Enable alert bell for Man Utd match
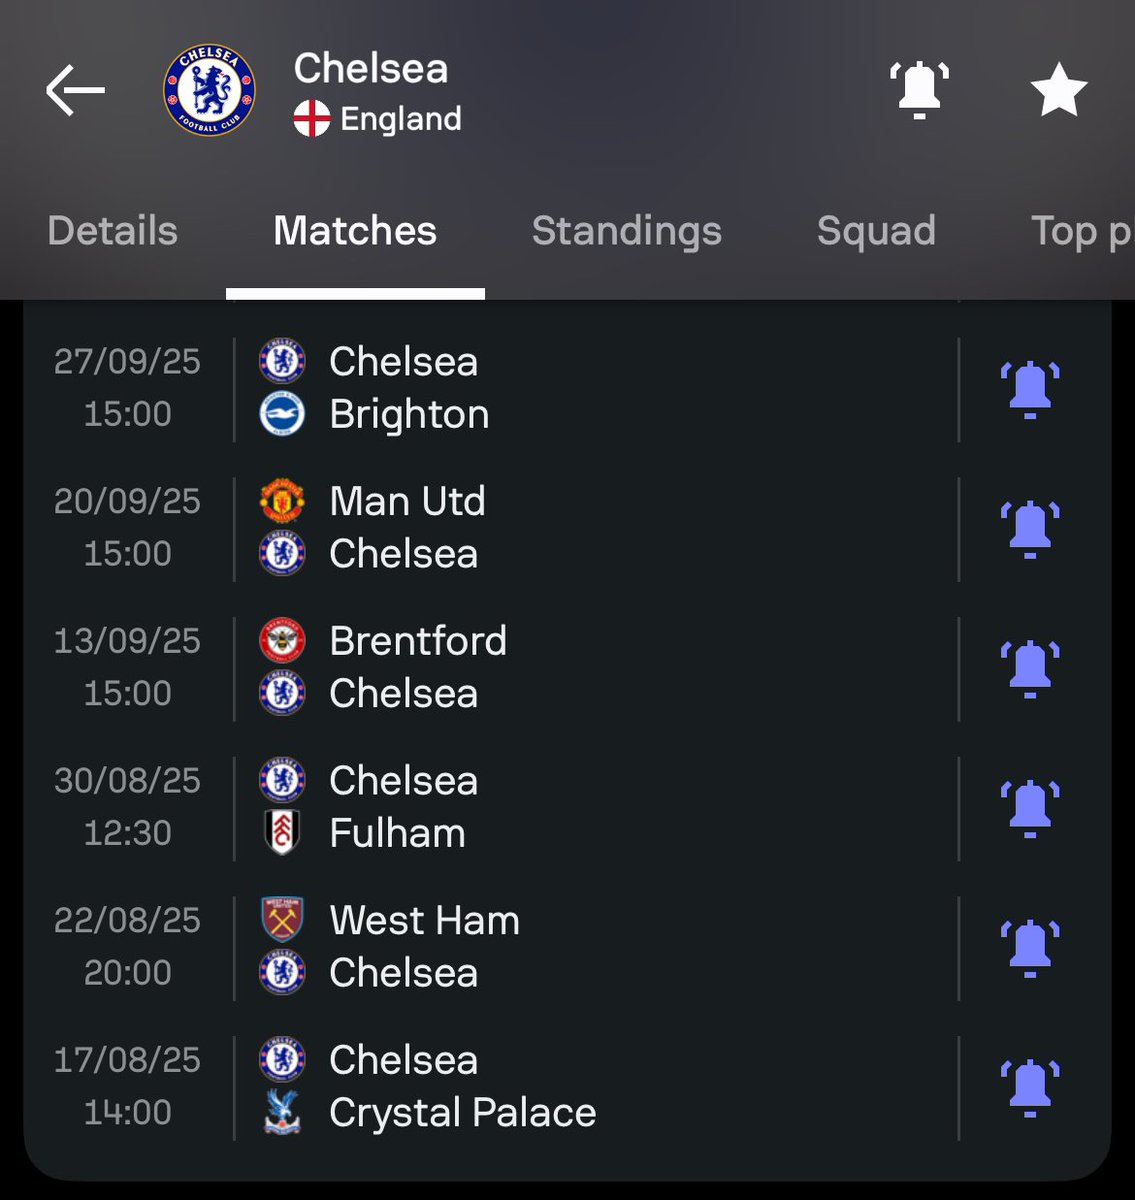This screenshot has height=1200, width=1135. click(x=1030, y=529)
